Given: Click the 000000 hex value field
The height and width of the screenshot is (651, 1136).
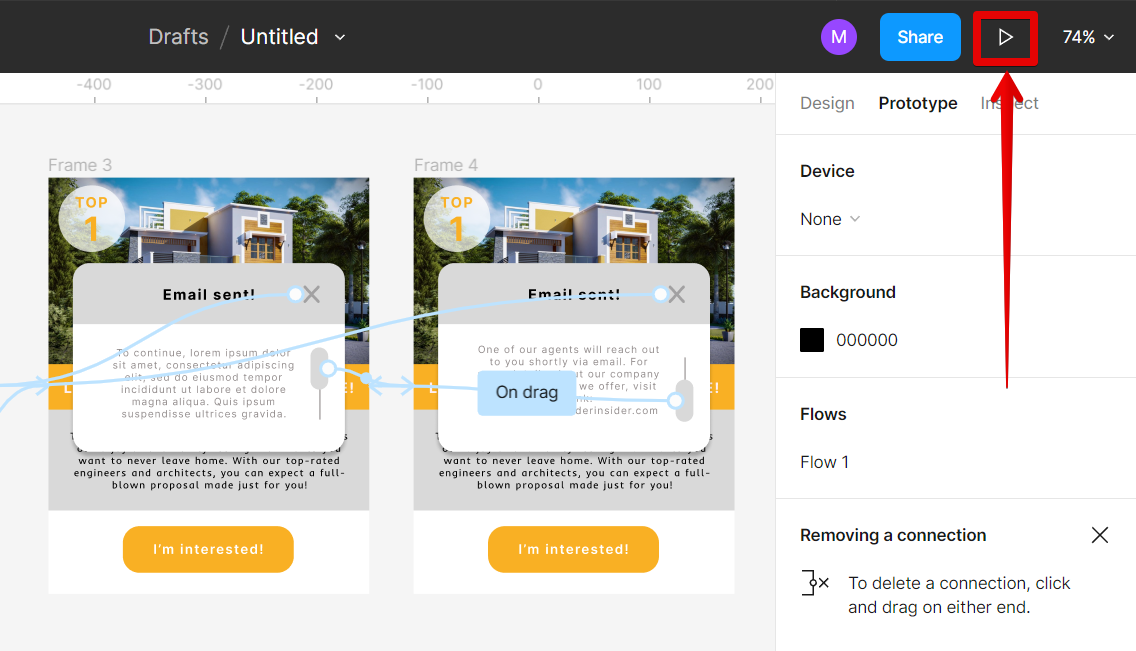Looking at the screenshot, I should (867, 340).
